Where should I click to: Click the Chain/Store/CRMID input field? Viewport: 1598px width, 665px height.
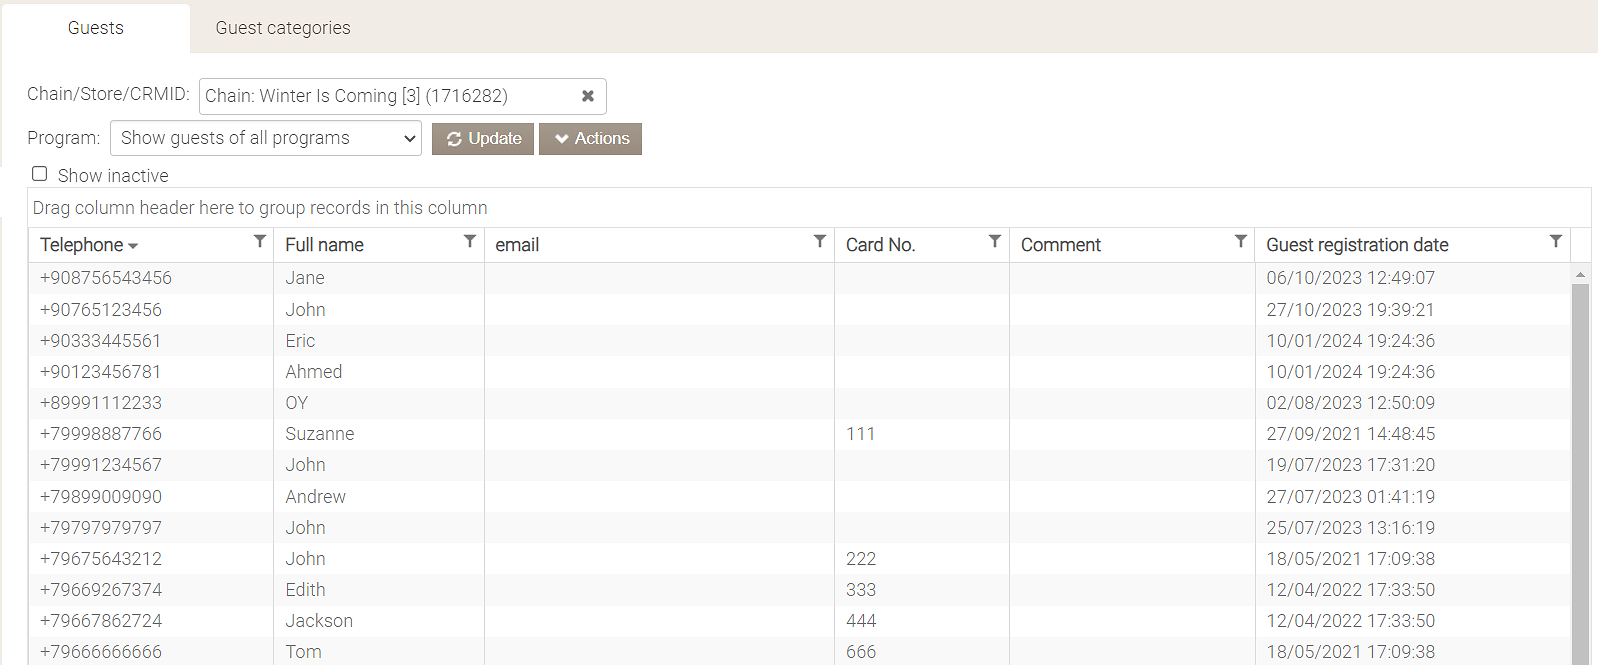click(x=385, y=96)
